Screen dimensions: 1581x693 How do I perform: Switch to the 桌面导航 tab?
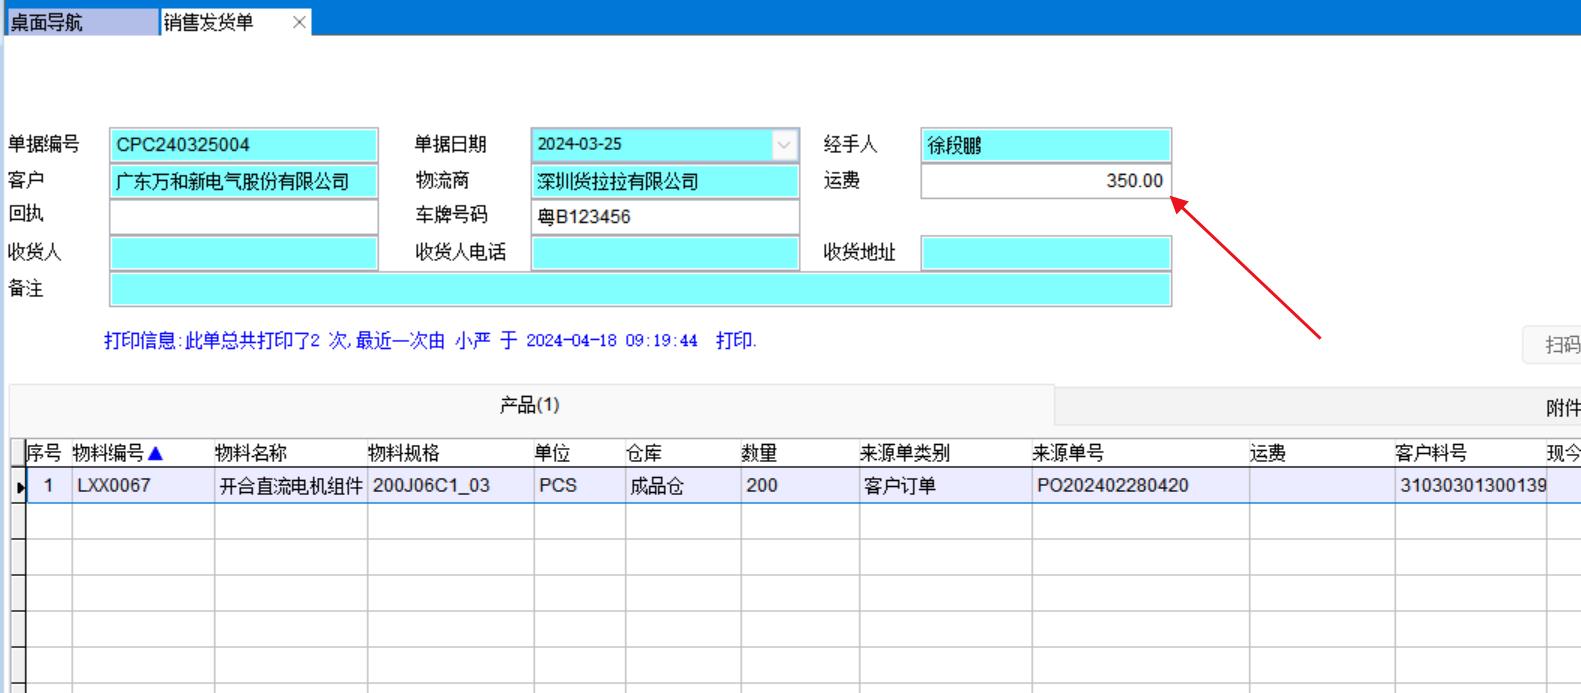coord(80,22)
